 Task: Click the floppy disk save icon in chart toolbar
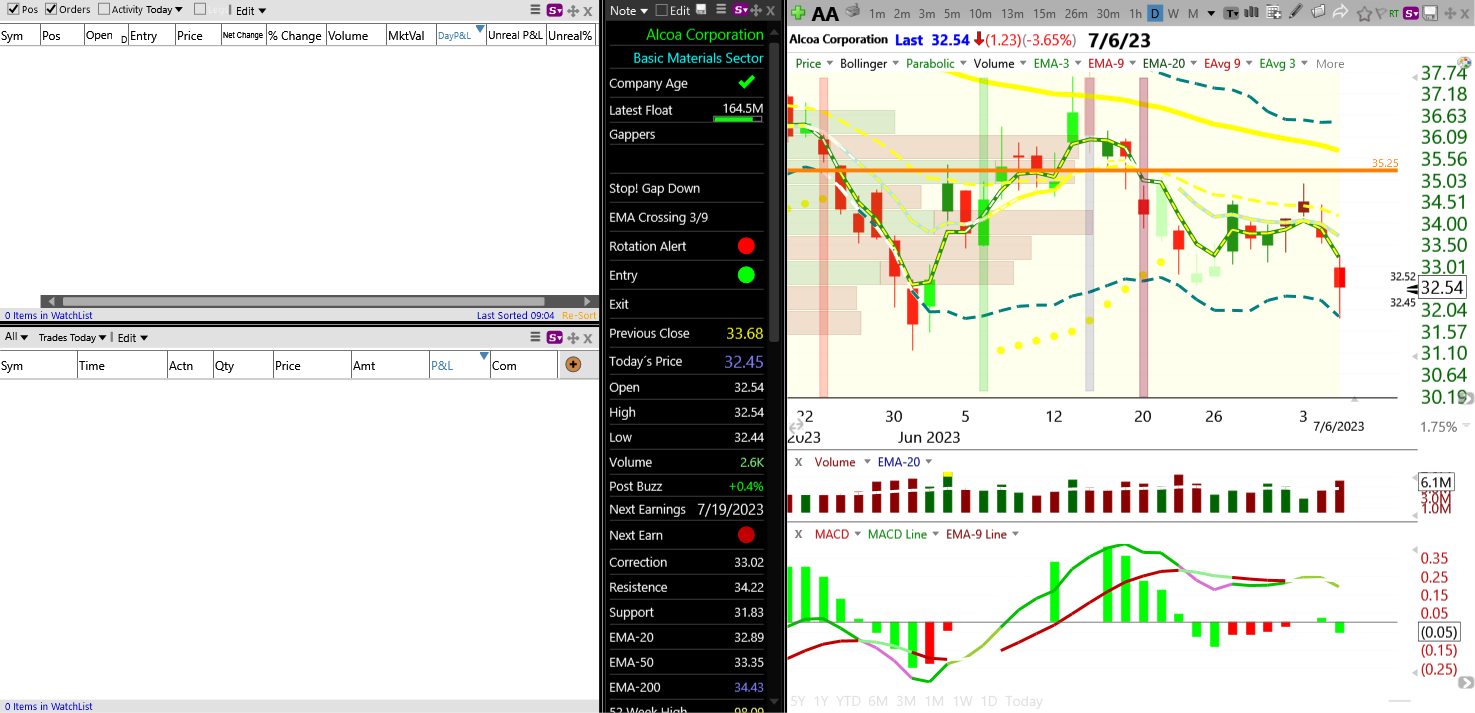coord(1431,13)
